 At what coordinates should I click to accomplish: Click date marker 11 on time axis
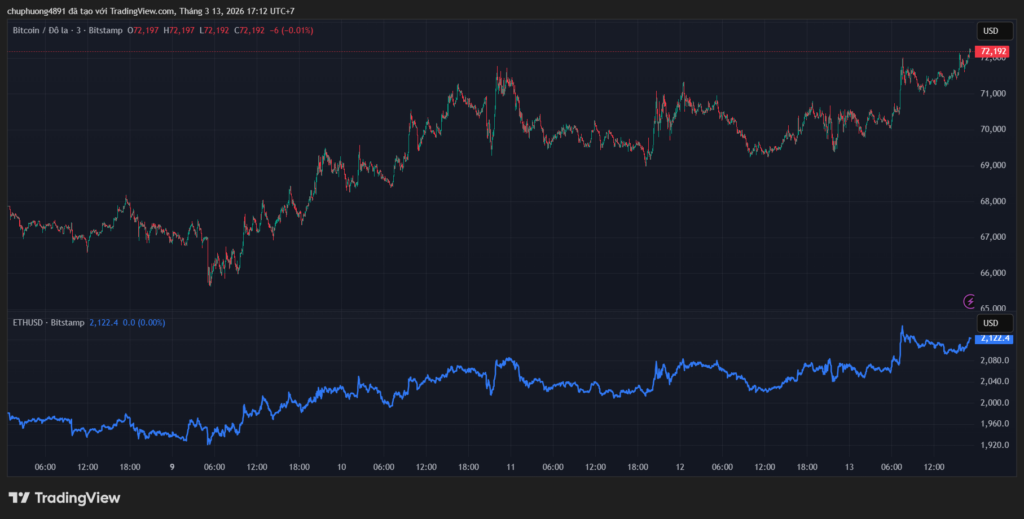click(511, 466)
